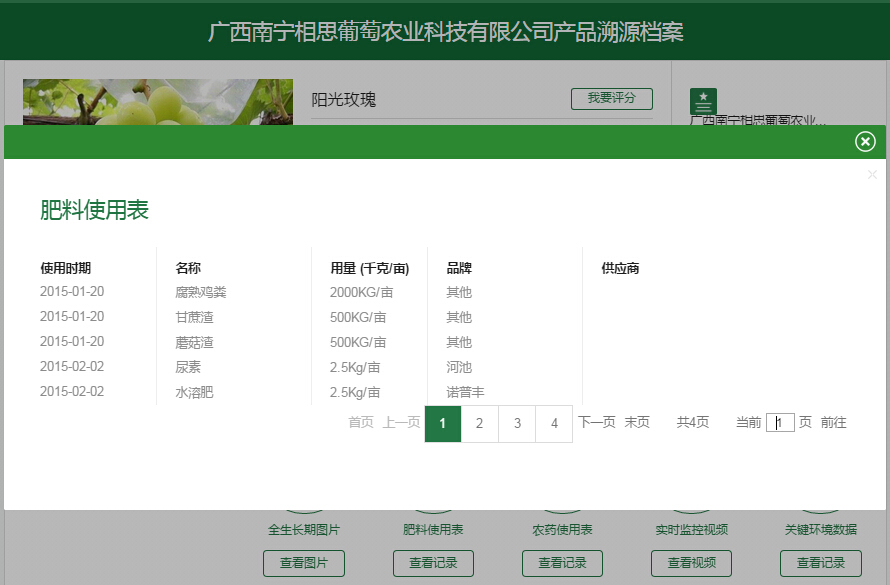The image size is (890, 585).
Task: Click 上一页 previous page link
Action: tap(401, 423)
